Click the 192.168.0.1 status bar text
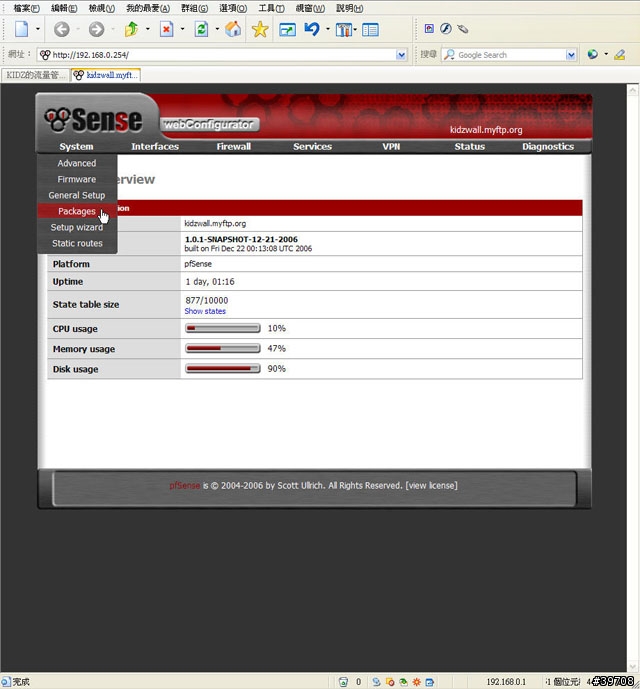 click(506, 682)
